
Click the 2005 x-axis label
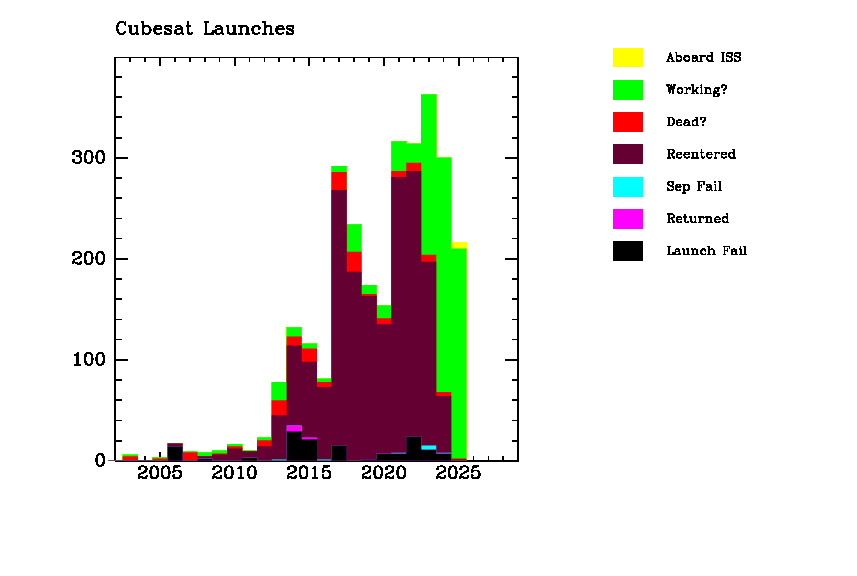(x=159, y=473)
